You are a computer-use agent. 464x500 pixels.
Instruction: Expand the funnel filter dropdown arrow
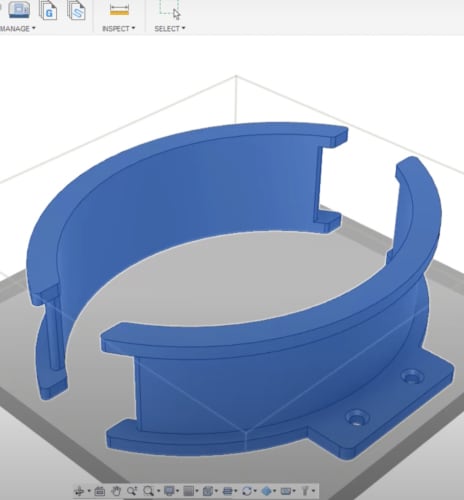click(313, 491)
